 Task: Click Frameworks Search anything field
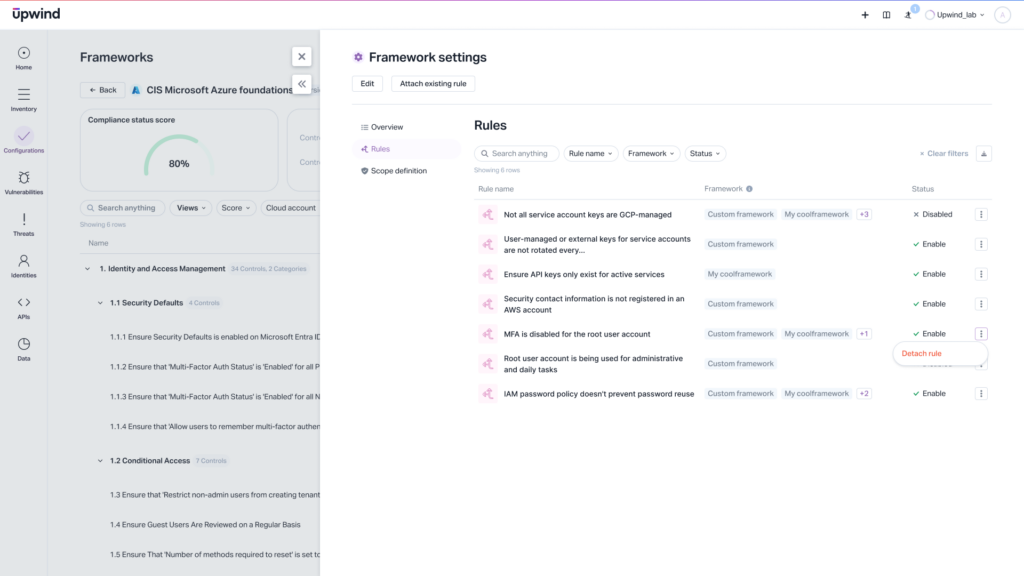pyautogui.click(x=122, y=208)
